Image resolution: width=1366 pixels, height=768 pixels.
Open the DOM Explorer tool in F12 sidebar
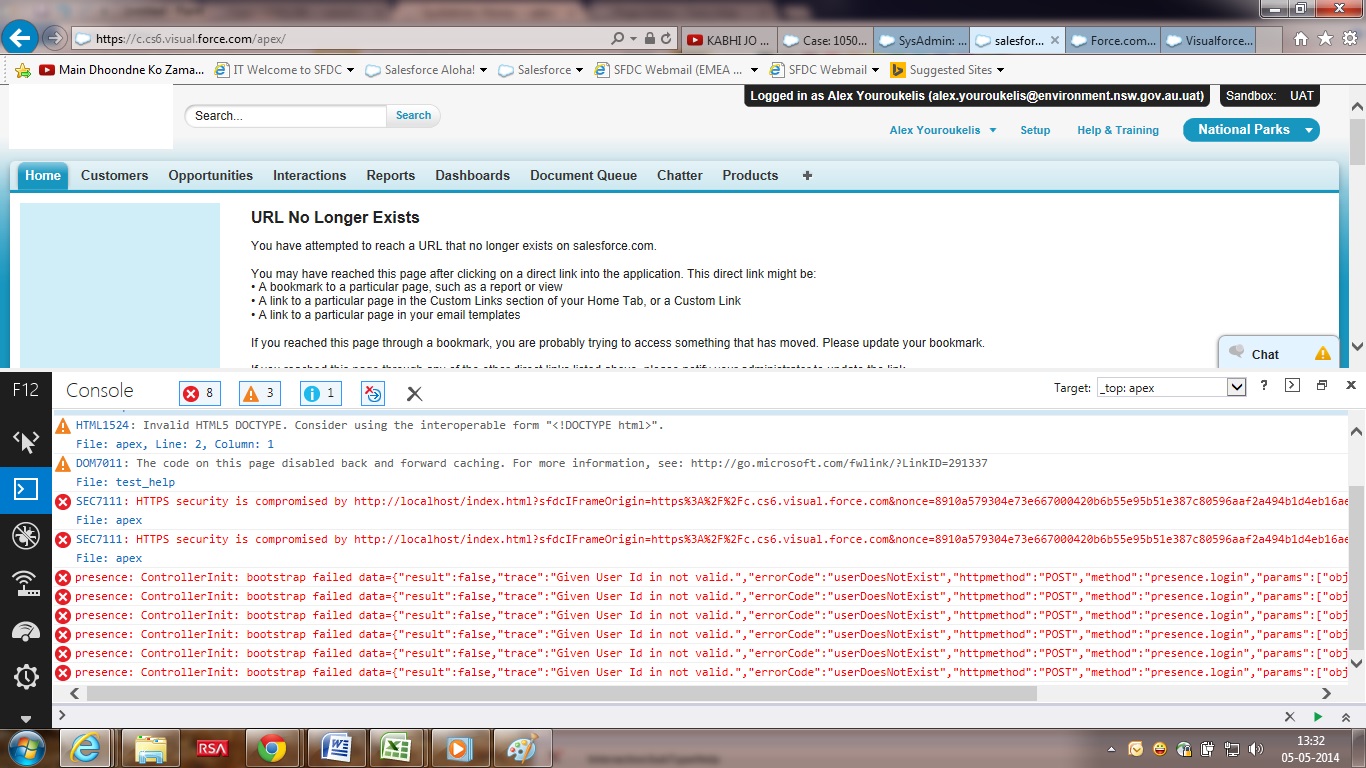(25, 441)
